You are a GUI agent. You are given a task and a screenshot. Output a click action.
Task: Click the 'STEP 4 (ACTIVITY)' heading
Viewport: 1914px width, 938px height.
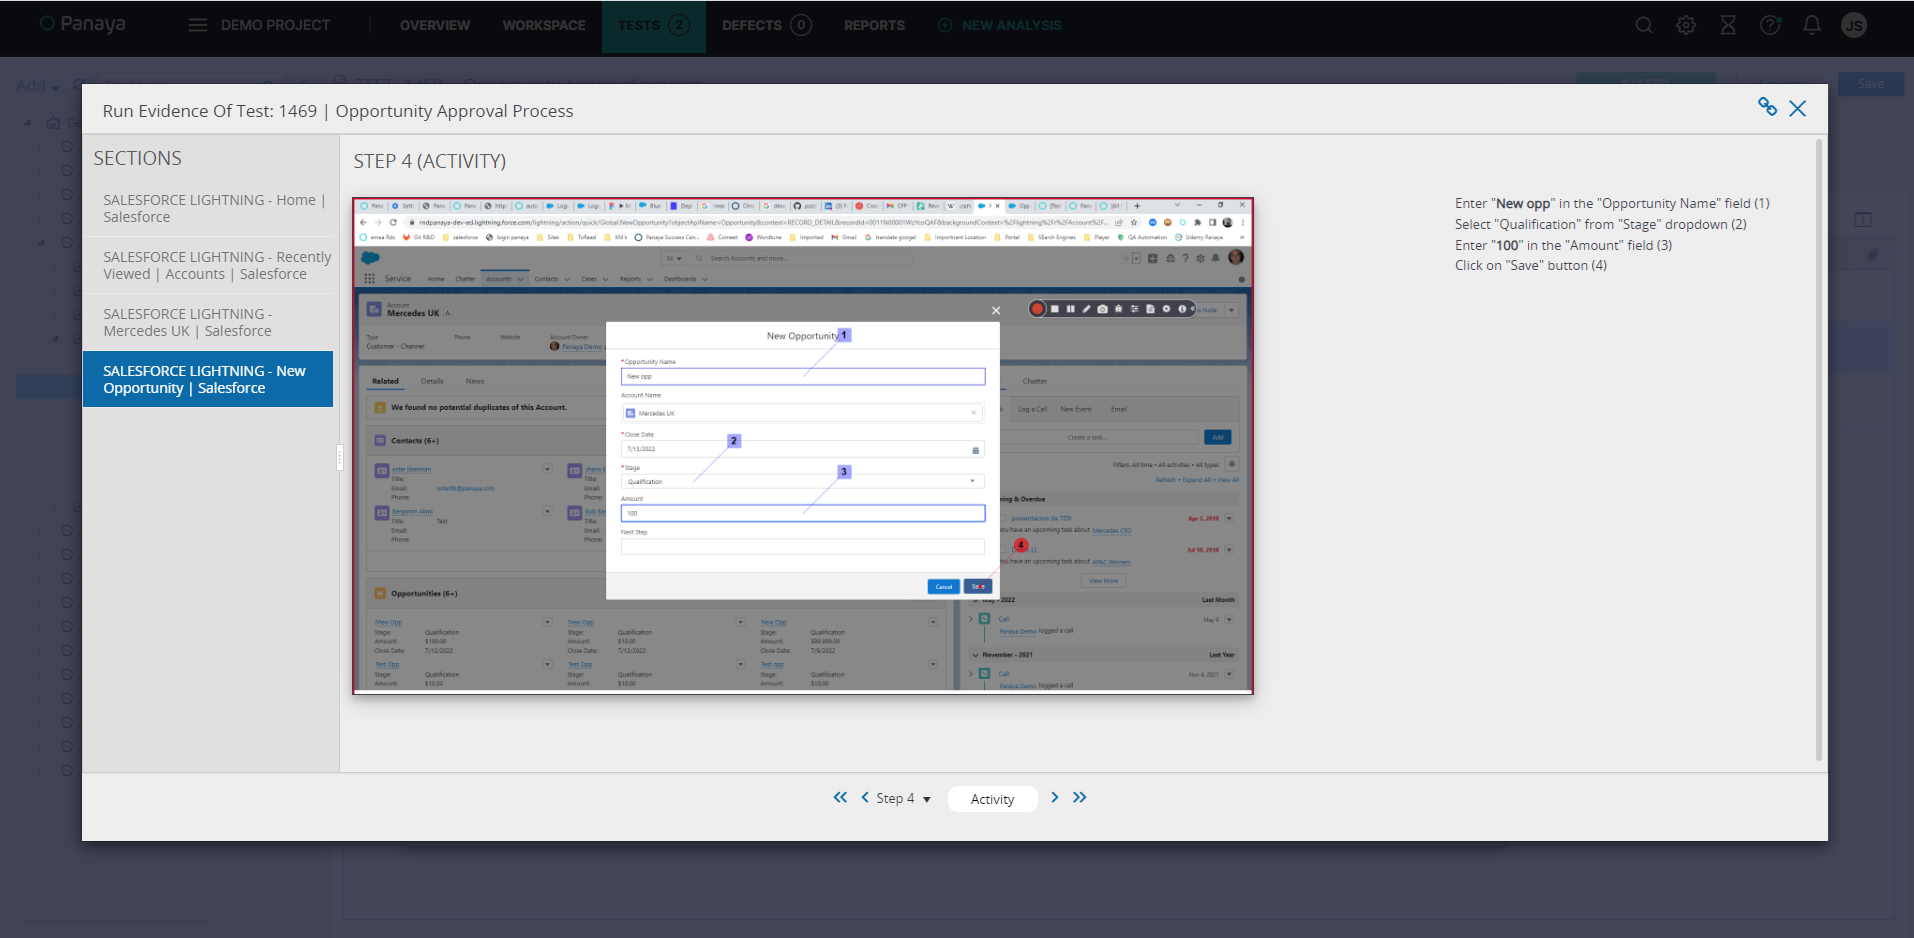(430, 161)
